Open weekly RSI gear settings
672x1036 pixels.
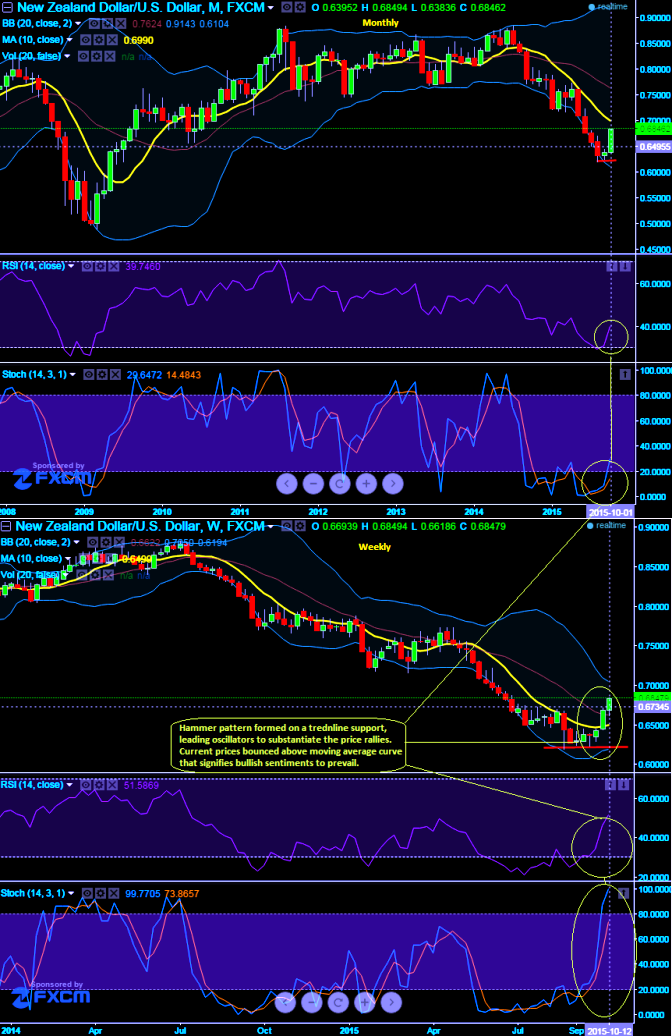click(100, 785)
